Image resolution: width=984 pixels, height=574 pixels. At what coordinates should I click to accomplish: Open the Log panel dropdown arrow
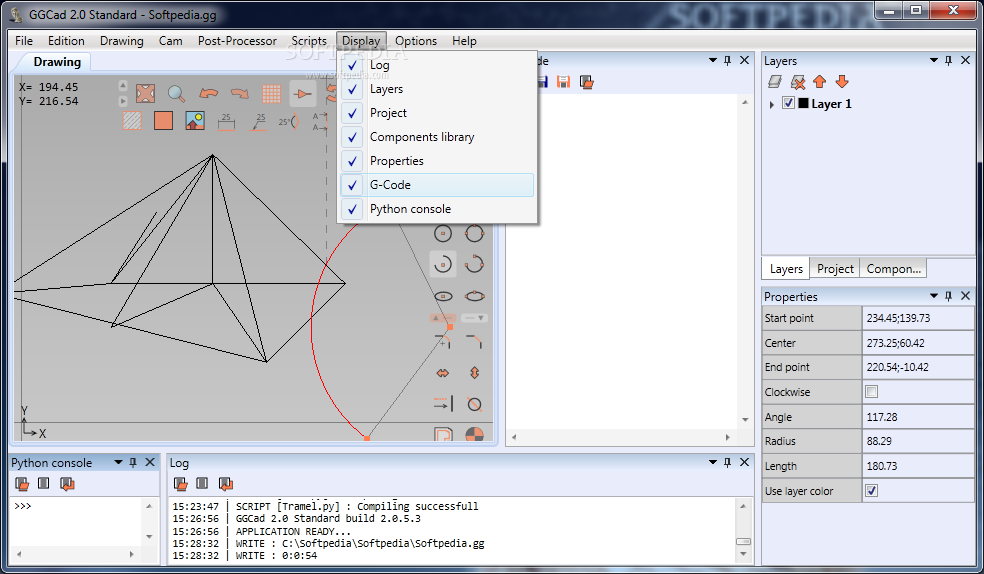coord(713,462)
